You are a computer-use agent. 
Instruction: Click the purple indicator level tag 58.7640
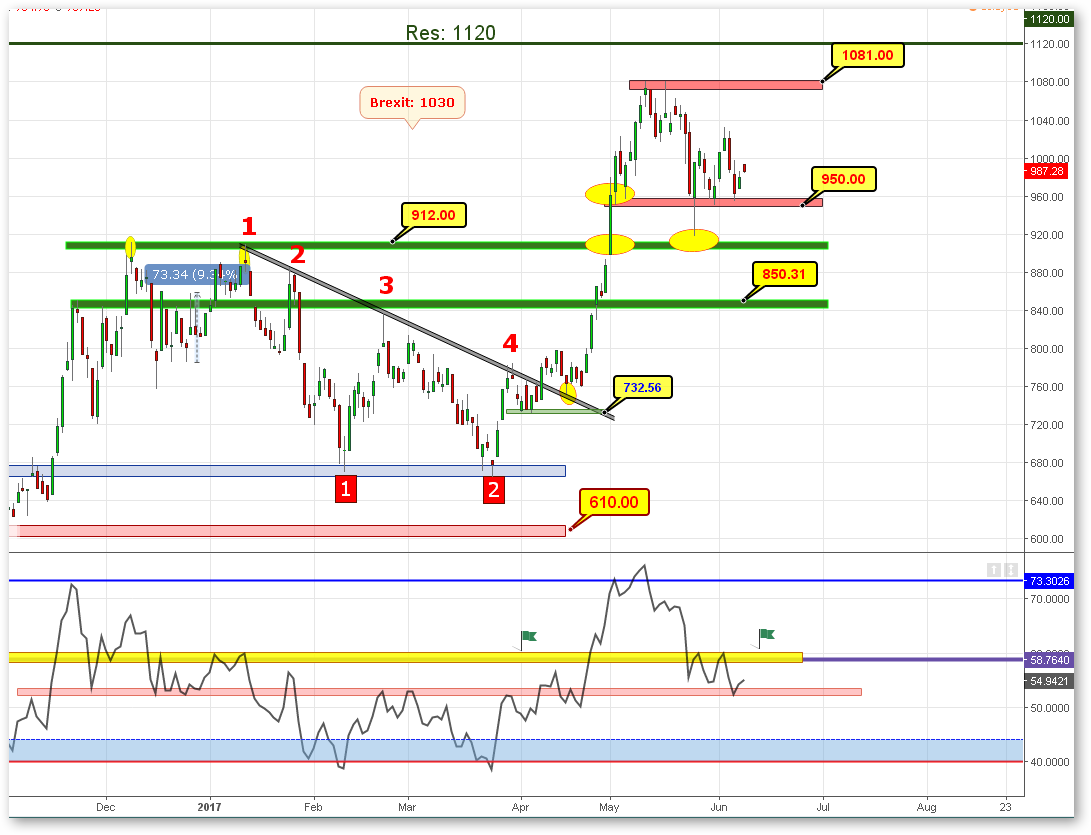(x=1049, y=660)
